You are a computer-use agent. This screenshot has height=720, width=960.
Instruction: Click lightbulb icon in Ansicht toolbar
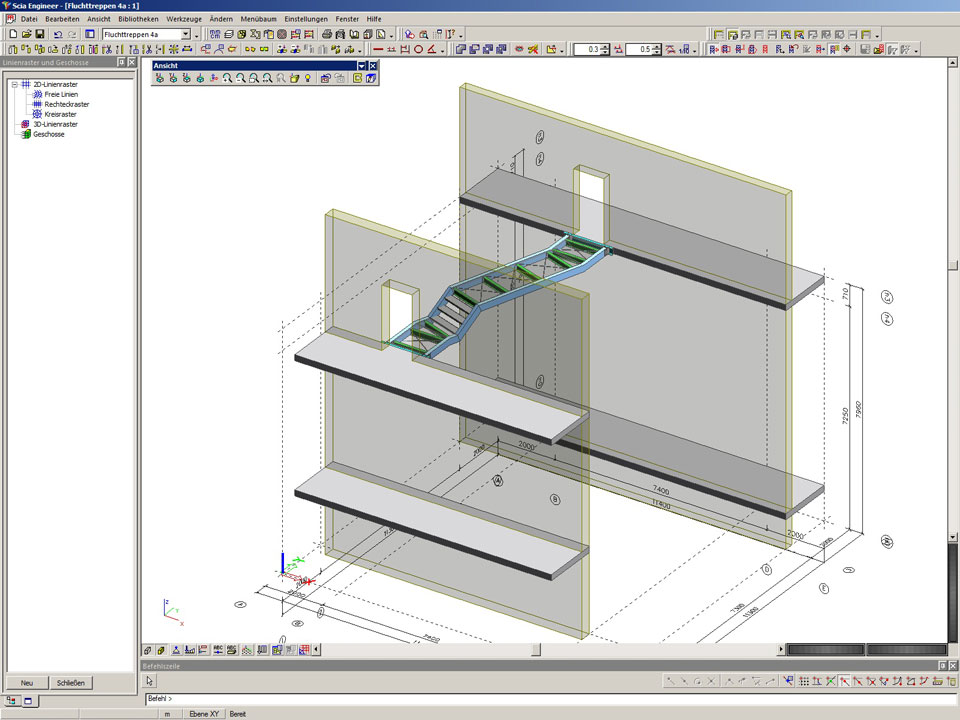tap(308, 78)
